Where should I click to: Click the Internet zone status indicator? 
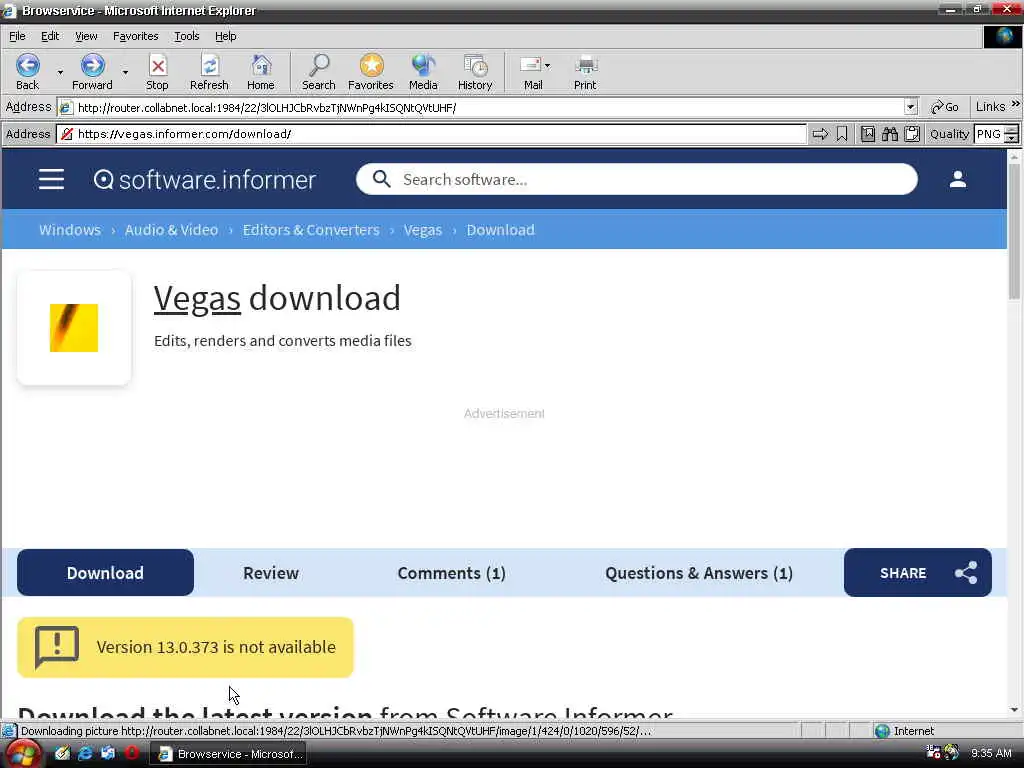pos(904,731)
